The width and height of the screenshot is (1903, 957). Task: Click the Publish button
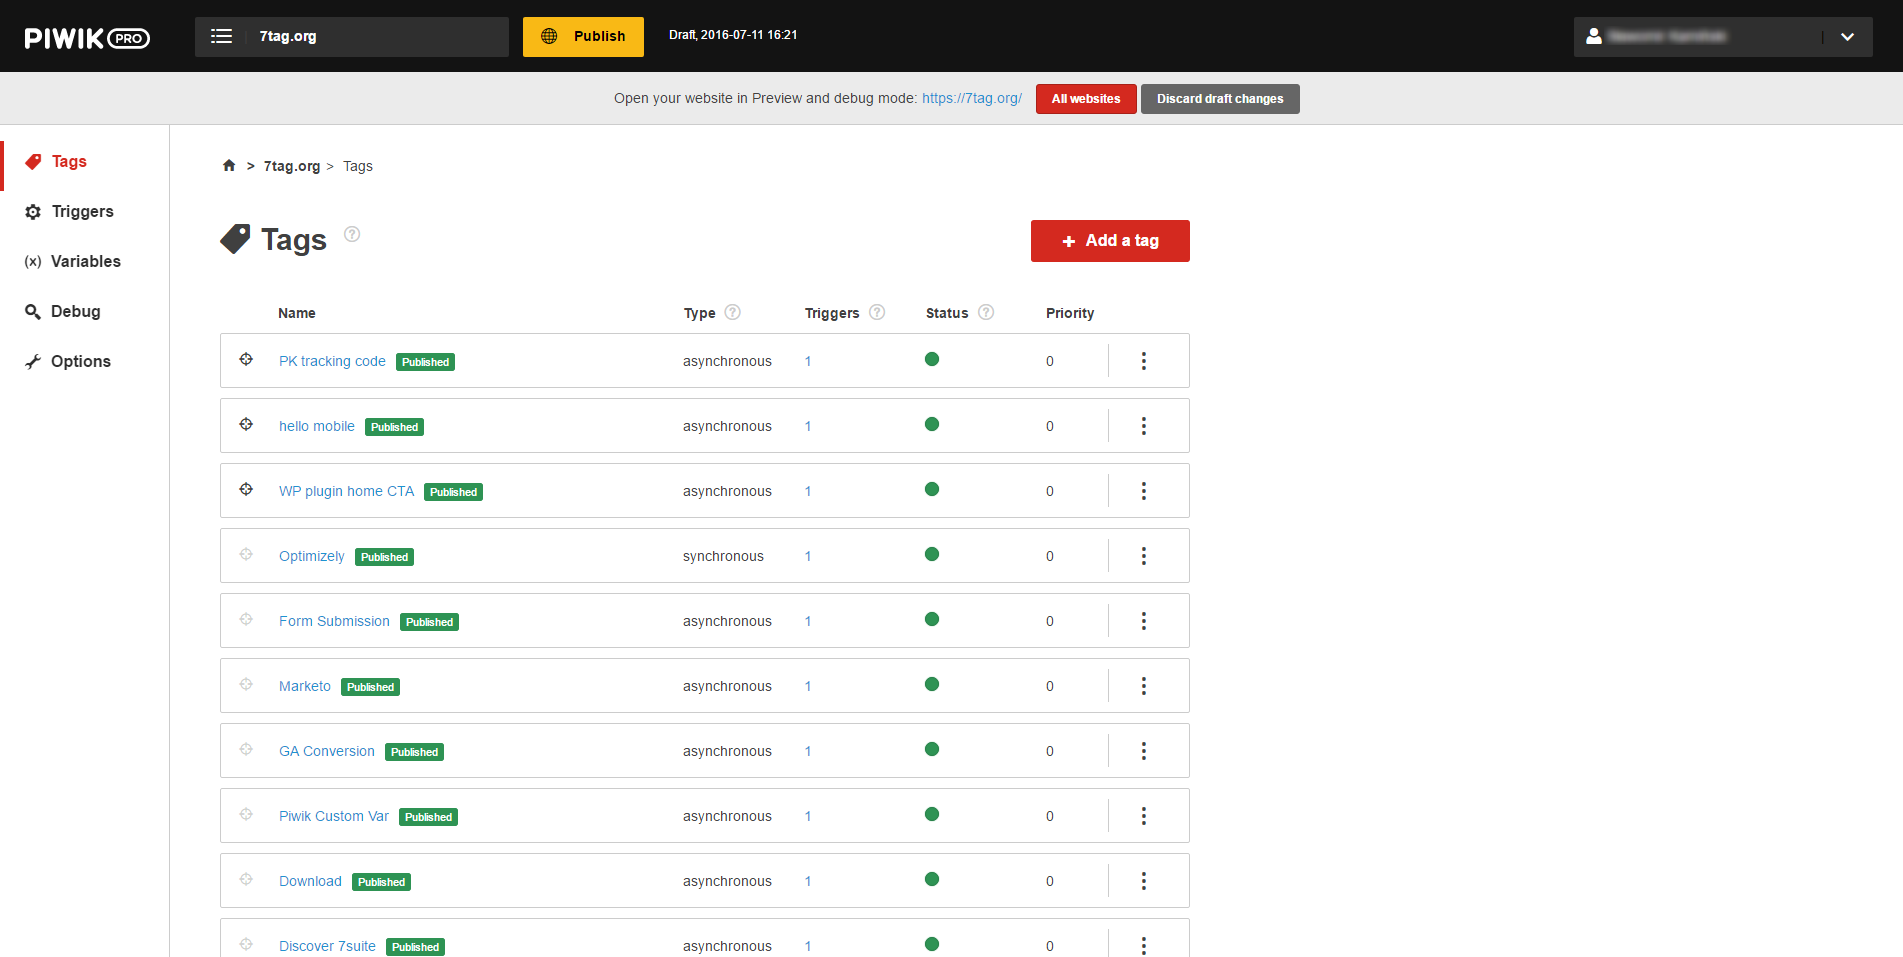point(583,36)
